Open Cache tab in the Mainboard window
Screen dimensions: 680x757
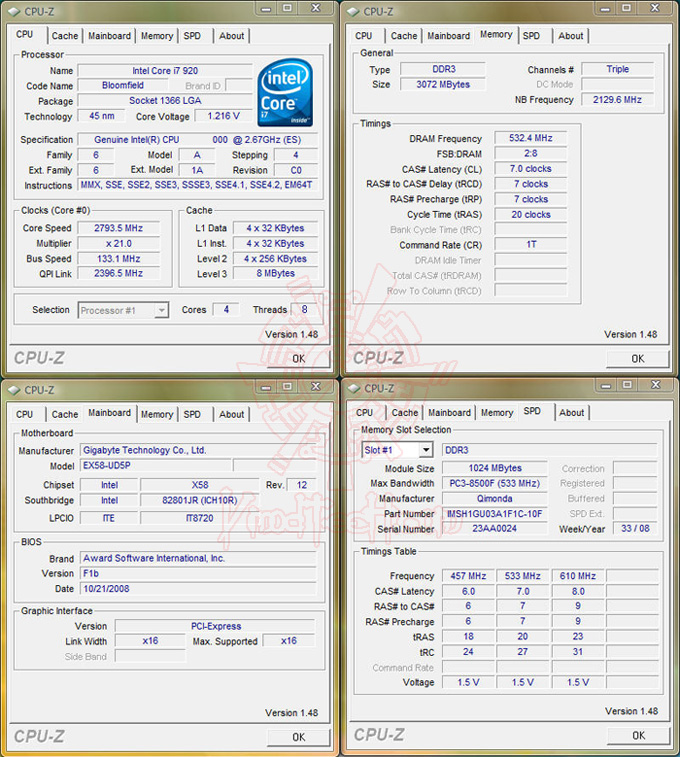tap(65, 414)
